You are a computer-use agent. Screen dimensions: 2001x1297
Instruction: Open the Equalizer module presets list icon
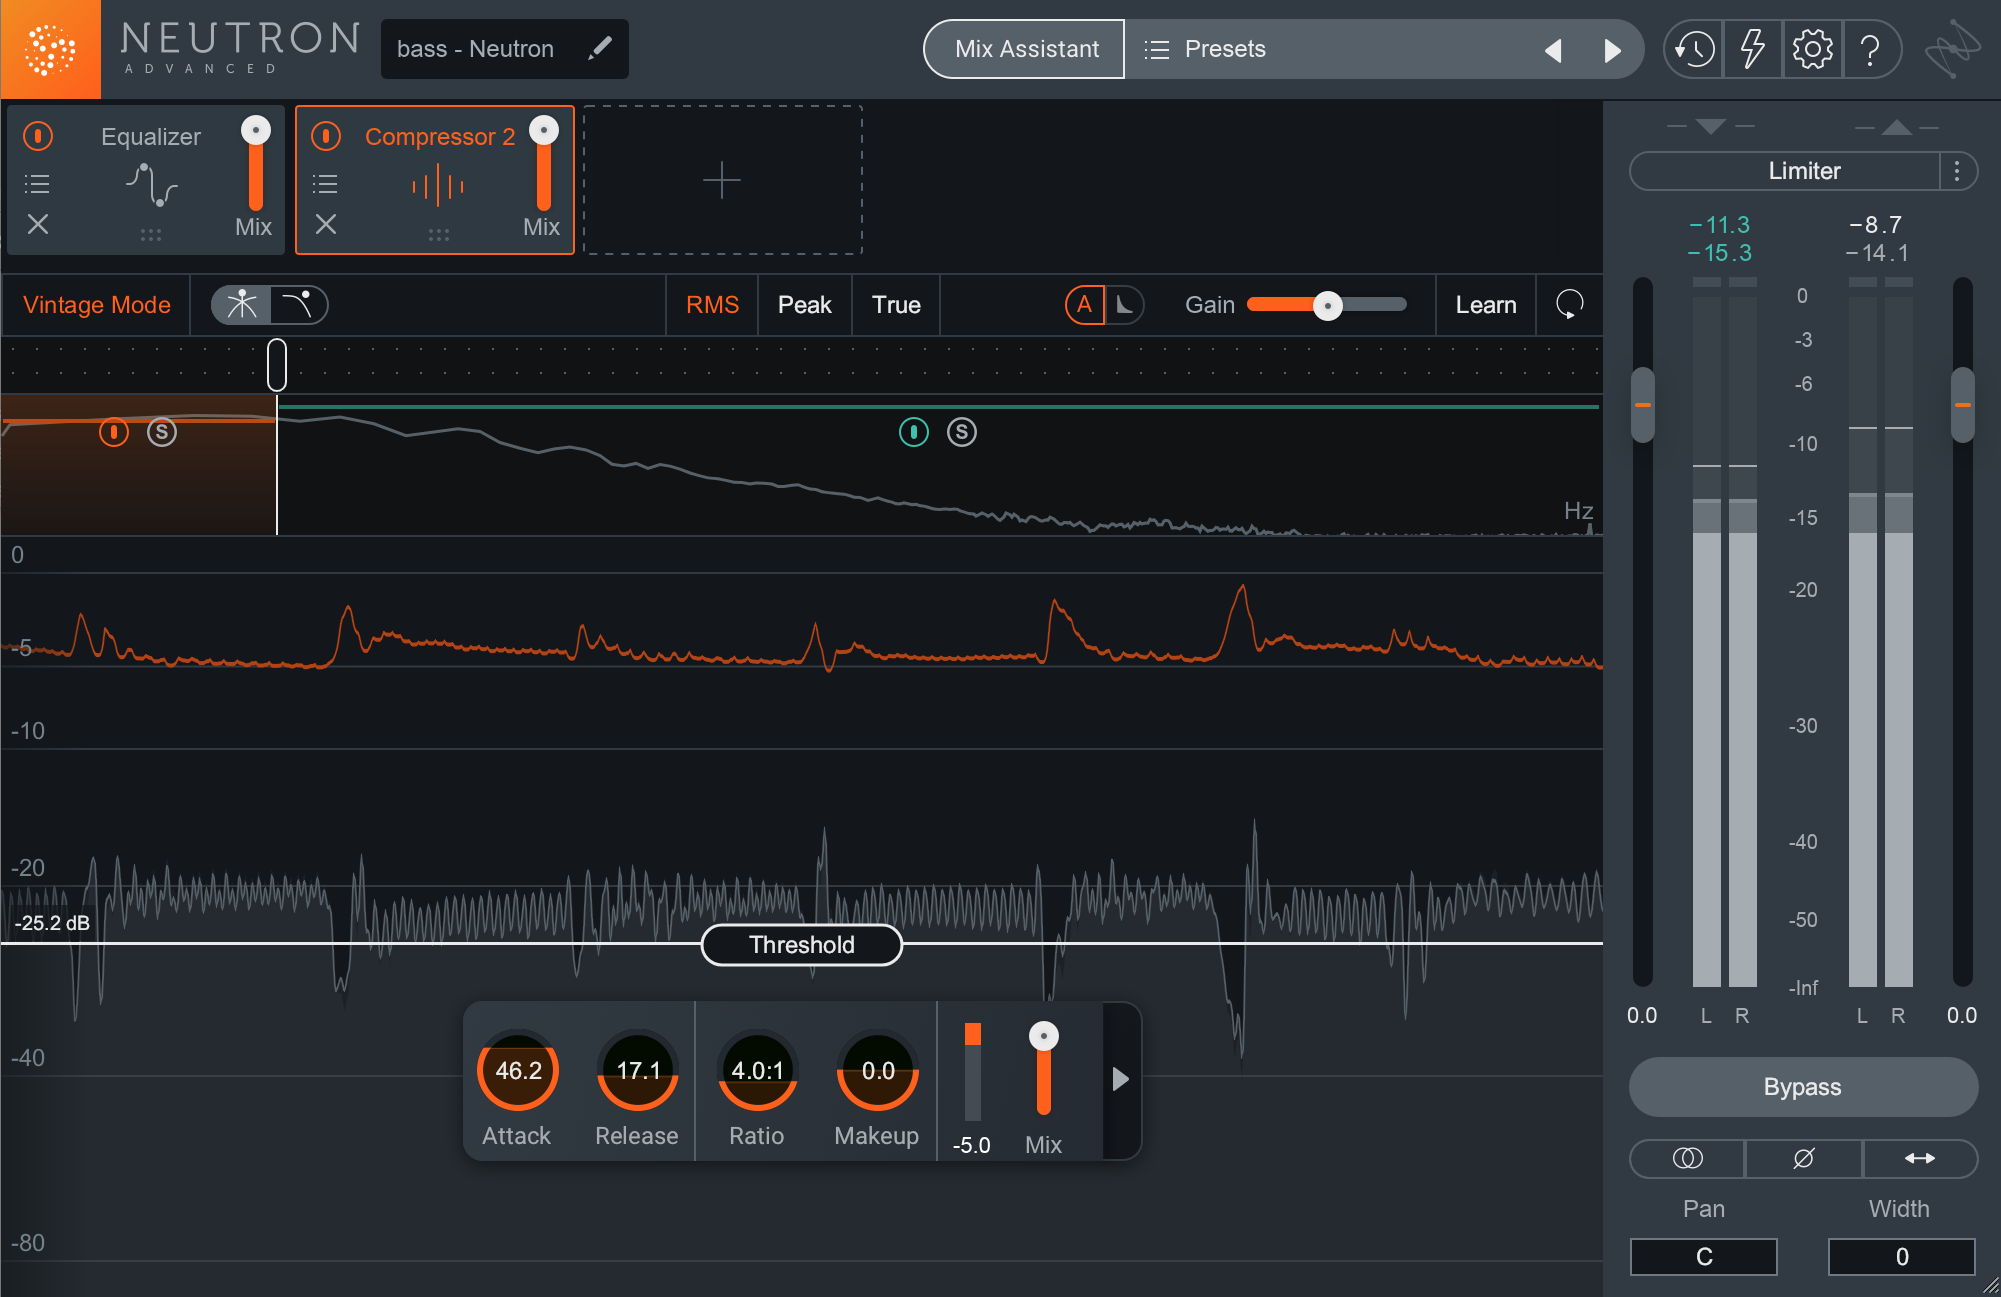[37, 184]
